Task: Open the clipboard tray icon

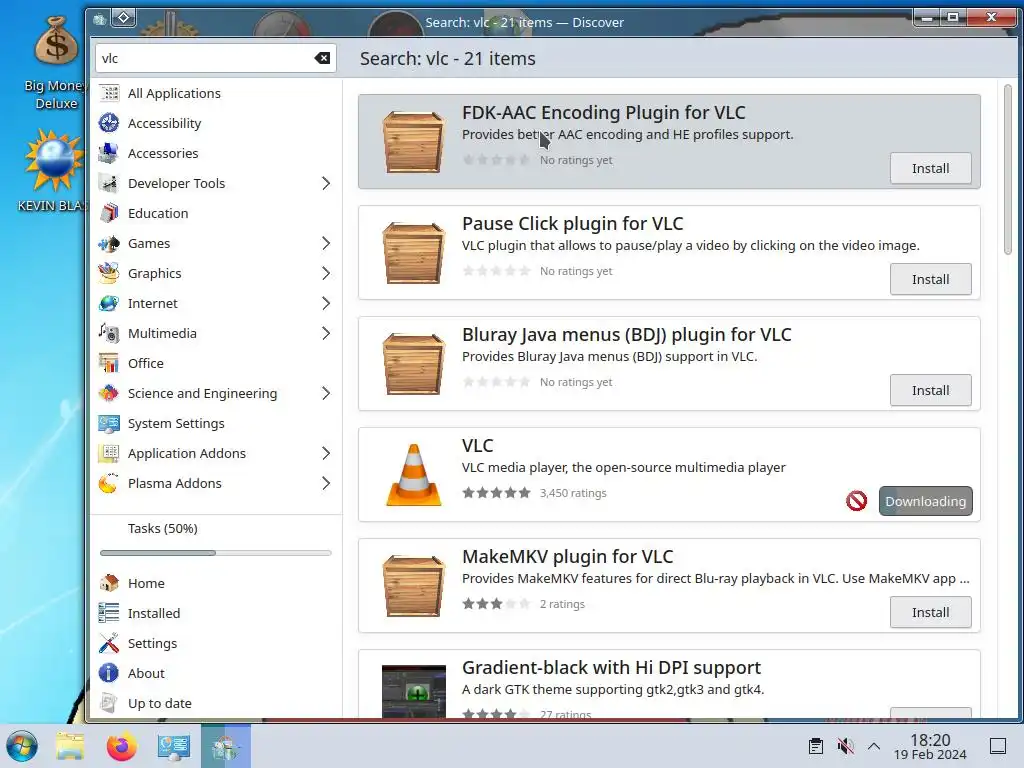Action: pyautogui.click(x=816, y=746)
